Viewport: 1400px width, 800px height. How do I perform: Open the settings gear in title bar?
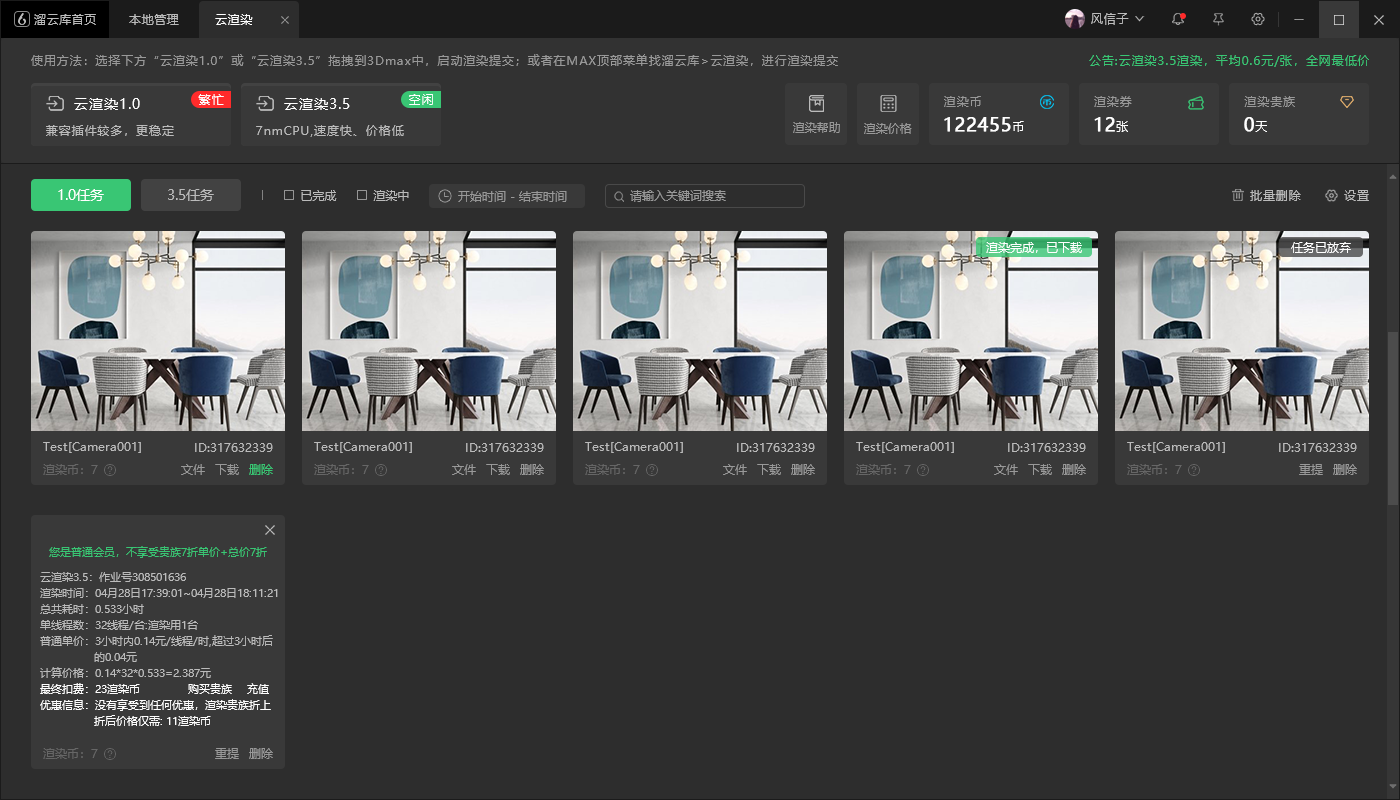1258,19
